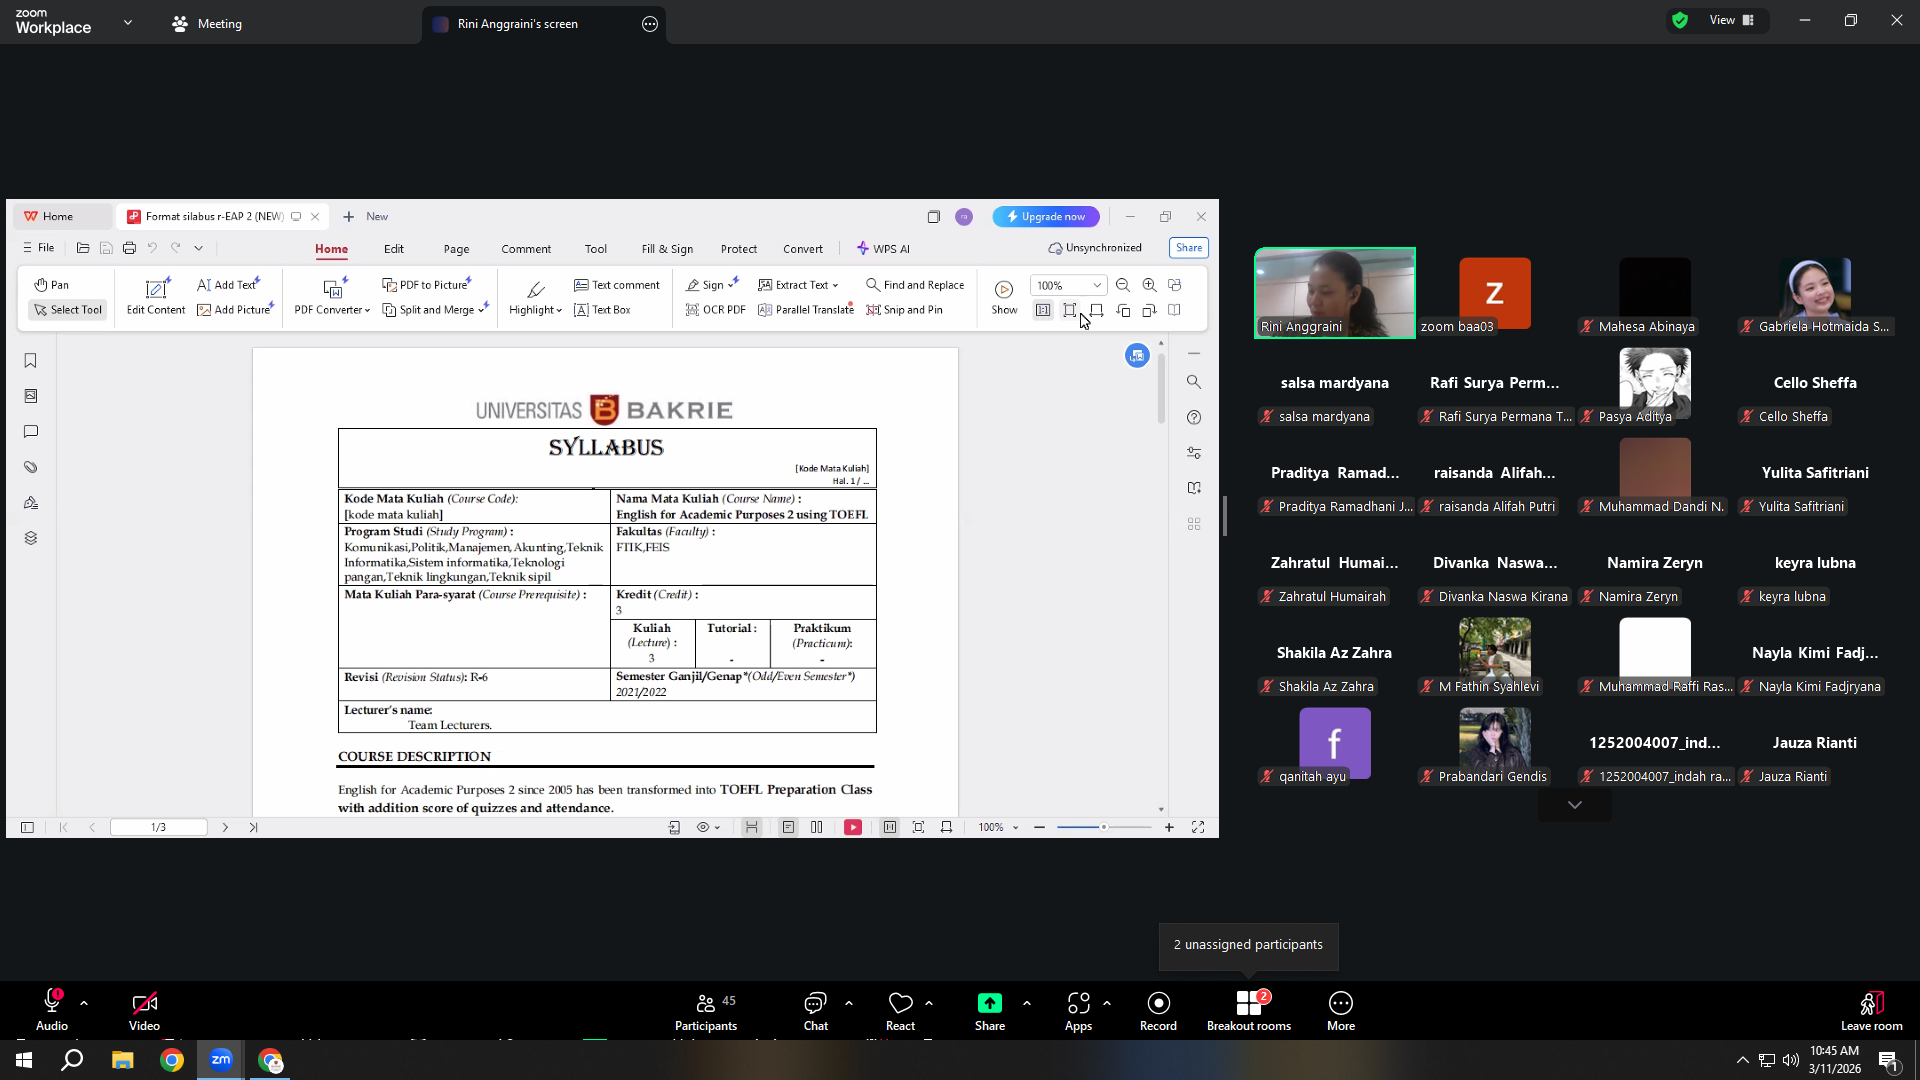The image size is (1920, 1080).
Task: Open the Highlight dropdown in WPS
Action: tap(535, 297)
